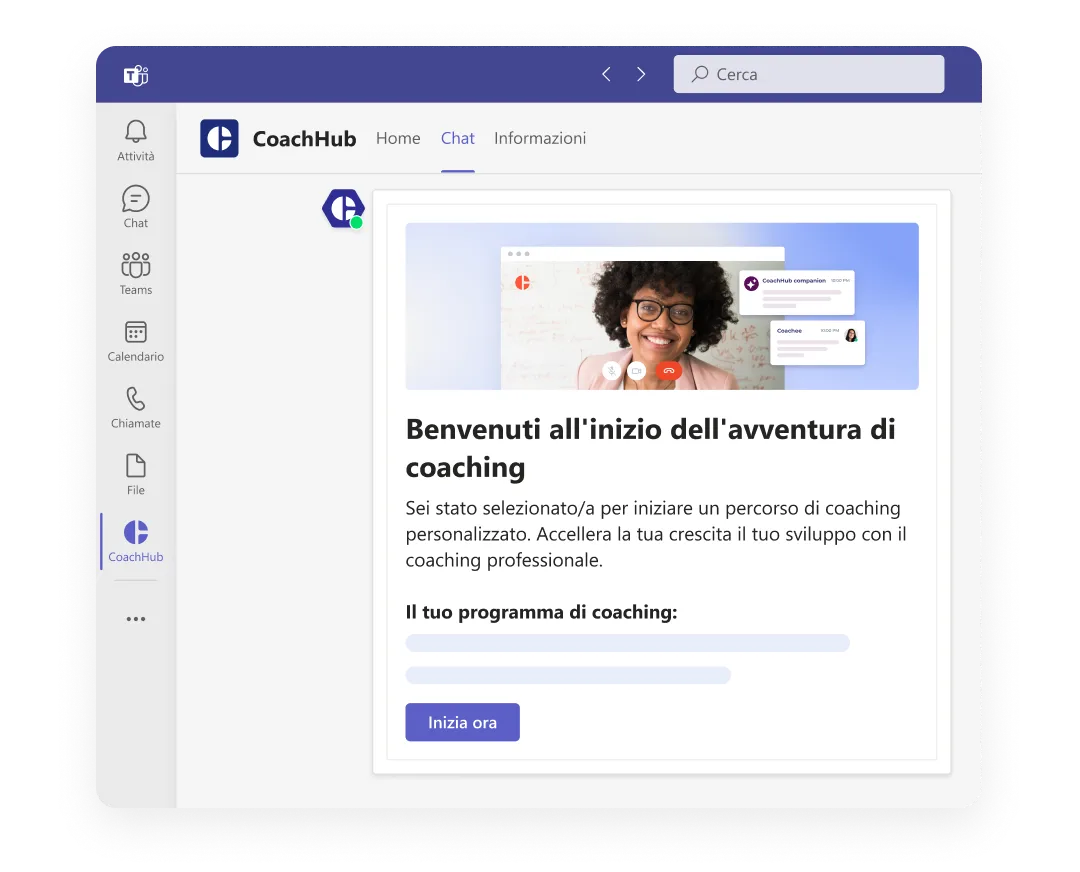1080x872 pixels.
Task: Click the CoachHub bot avatar
Action: pos(343,208)
